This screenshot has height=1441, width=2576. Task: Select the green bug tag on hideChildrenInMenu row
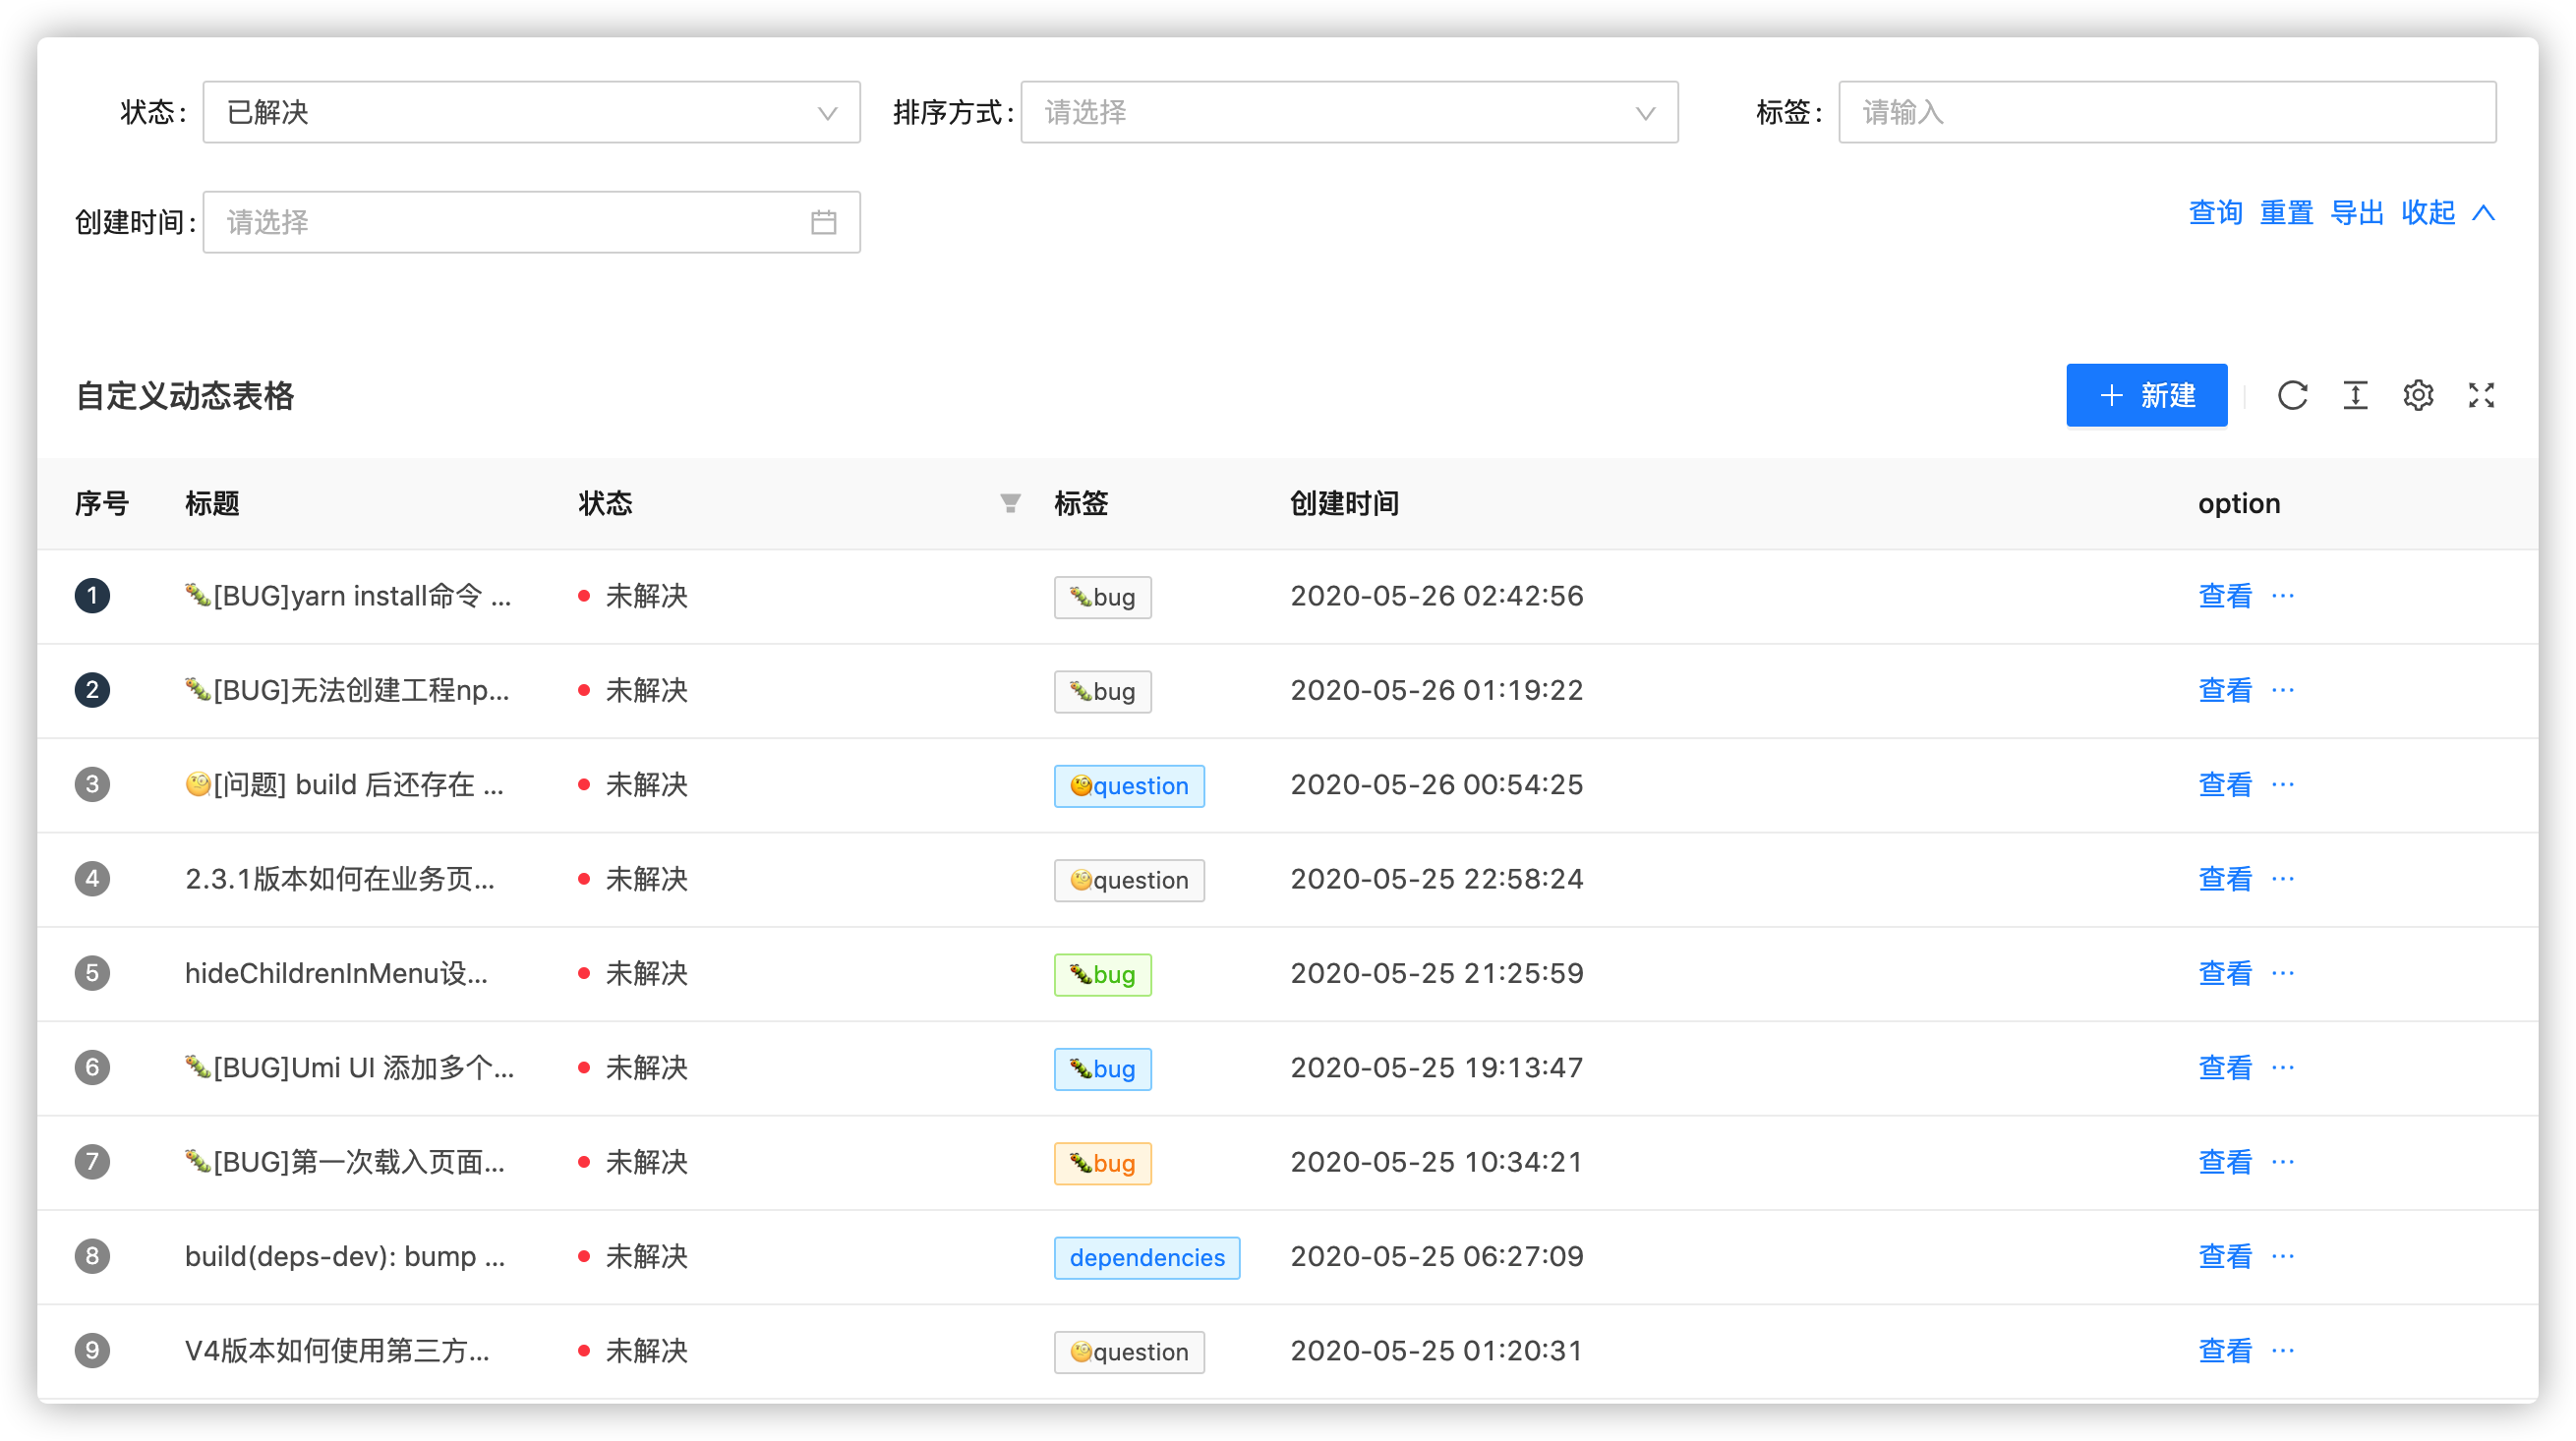pos(1102,973)
